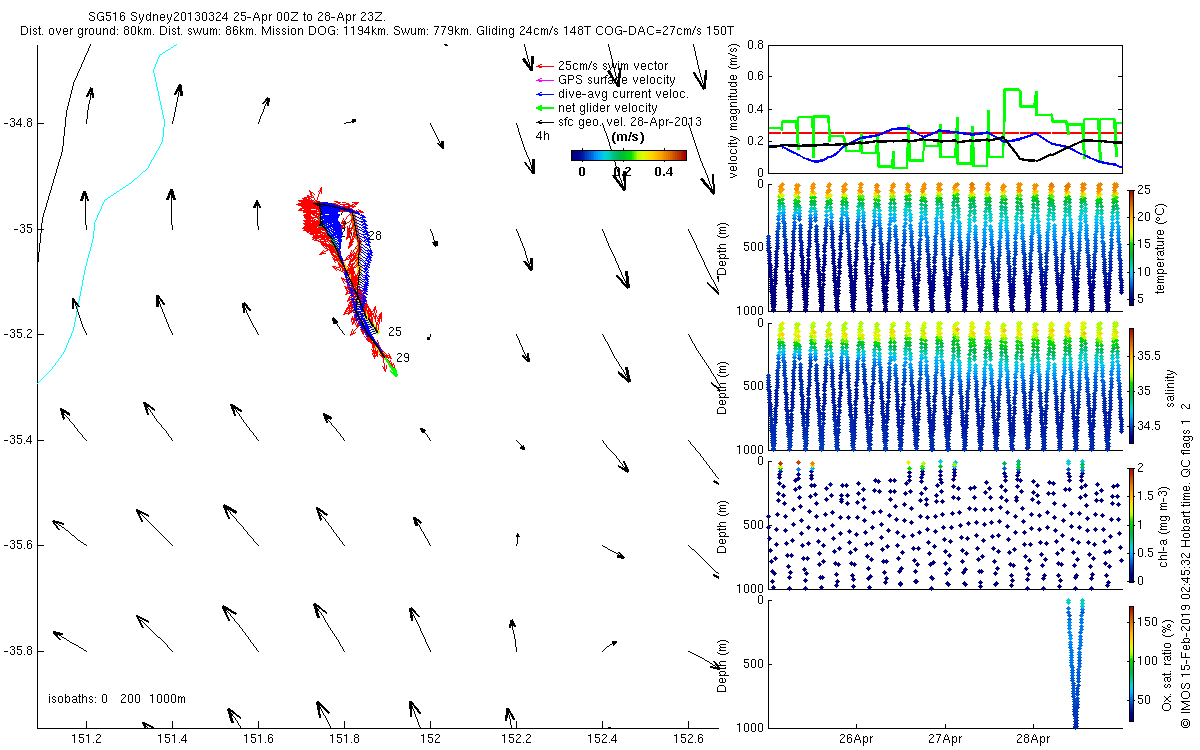The height and width of the screenshot is (750, 1200).
Task: Click longitude tick '152.6'
Action: pos(688,739)
